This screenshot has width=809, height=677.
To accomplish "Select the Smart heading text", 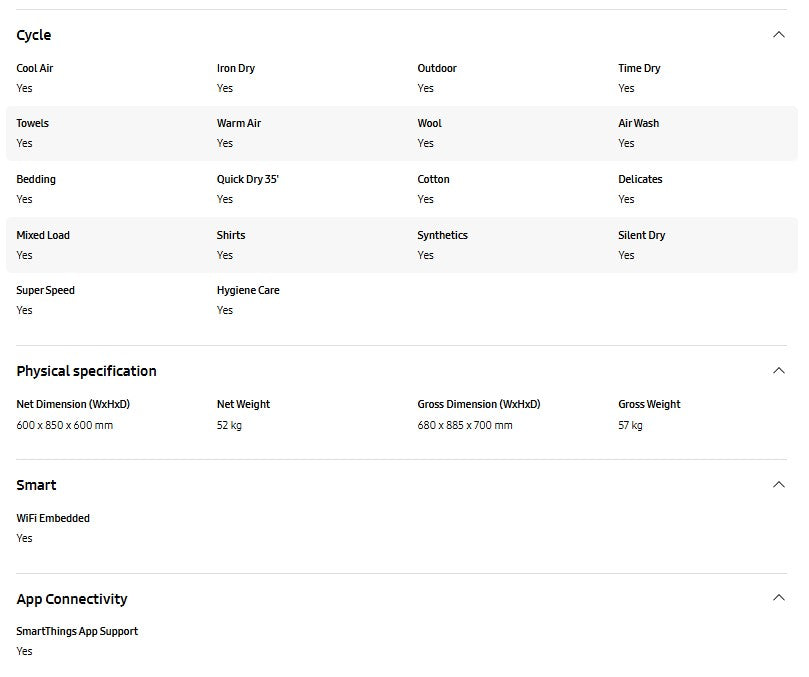I will tap(36, 485).
